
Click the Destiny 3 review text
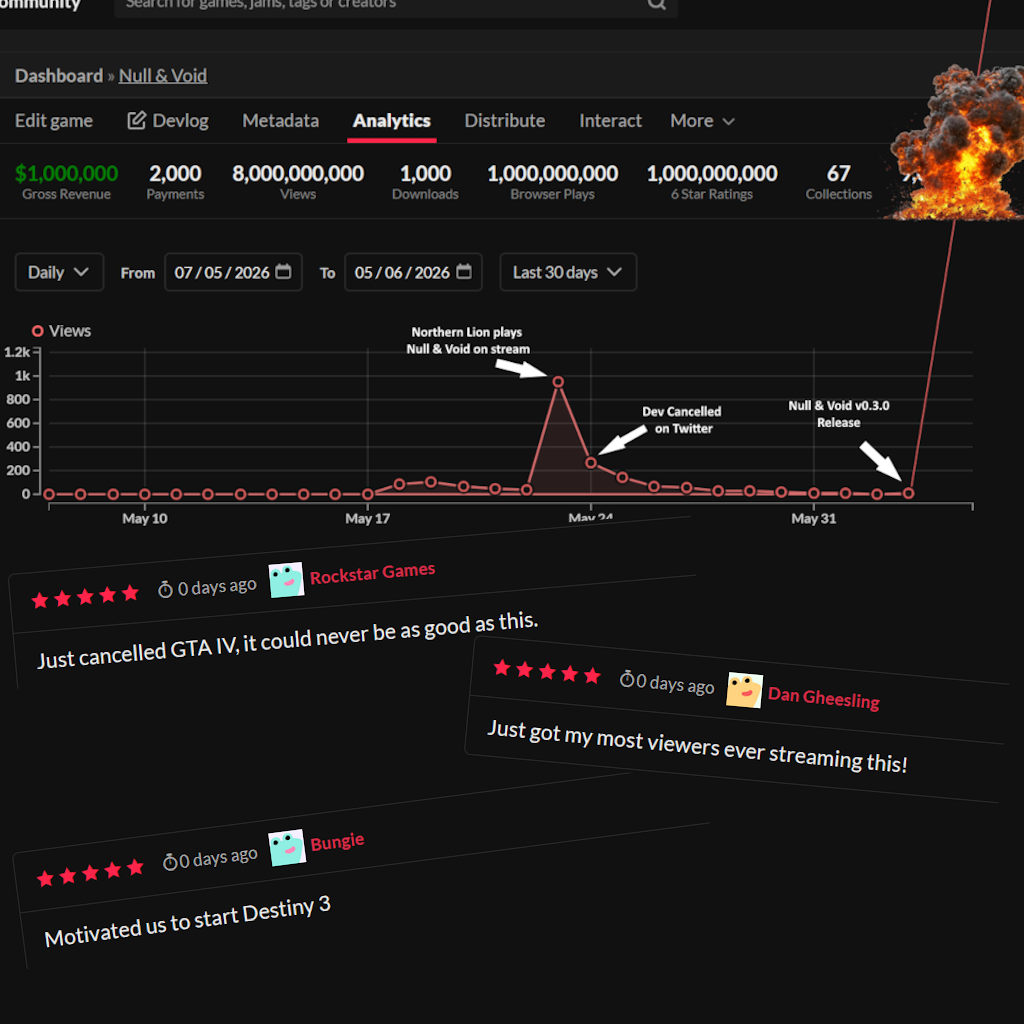point(187,921)
